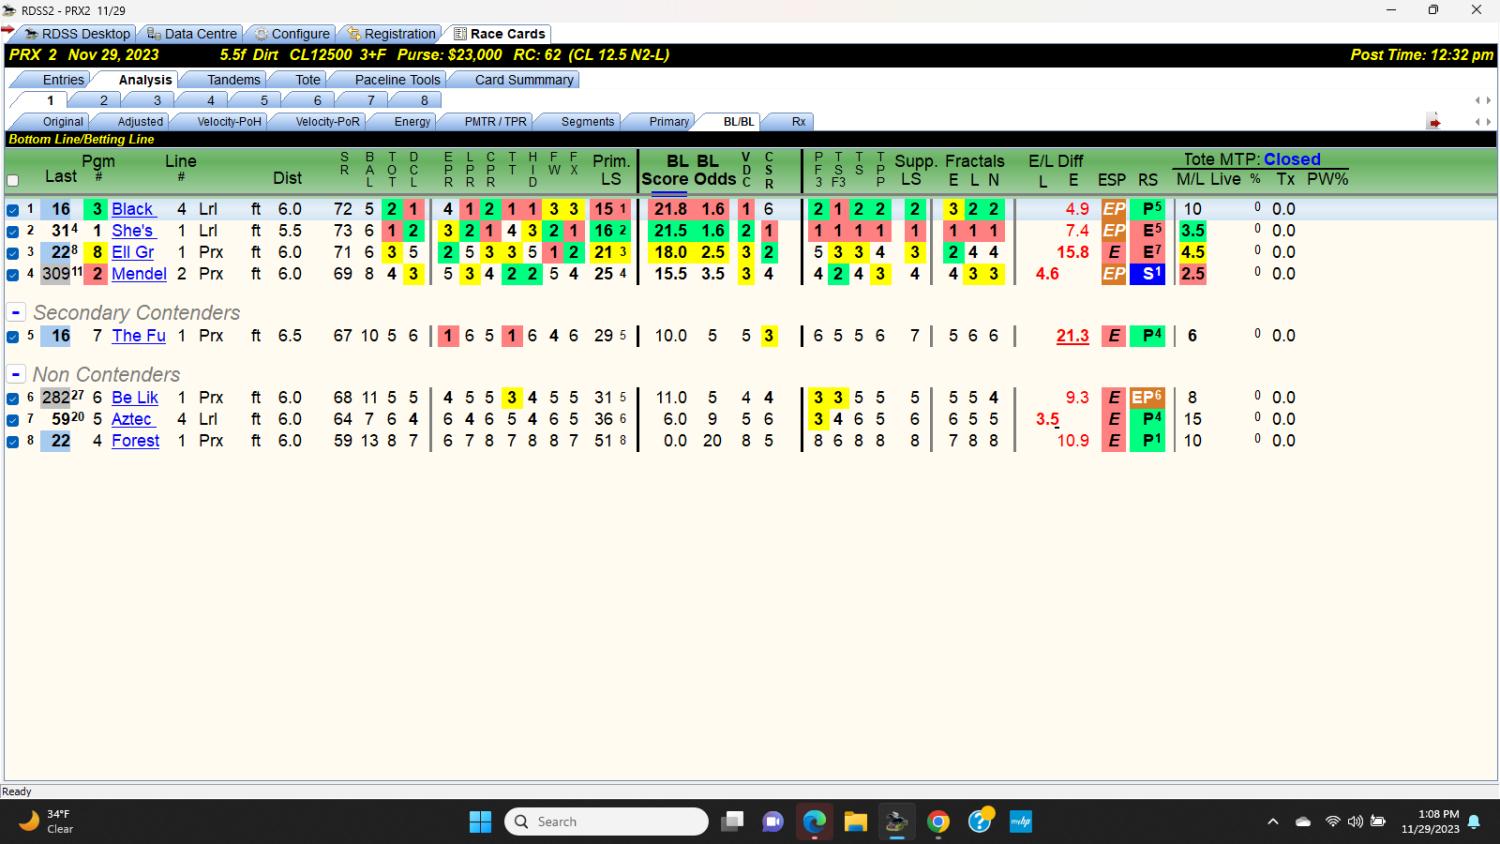
Task: Open the Paceline Tools tab
Action: (397, 80)
